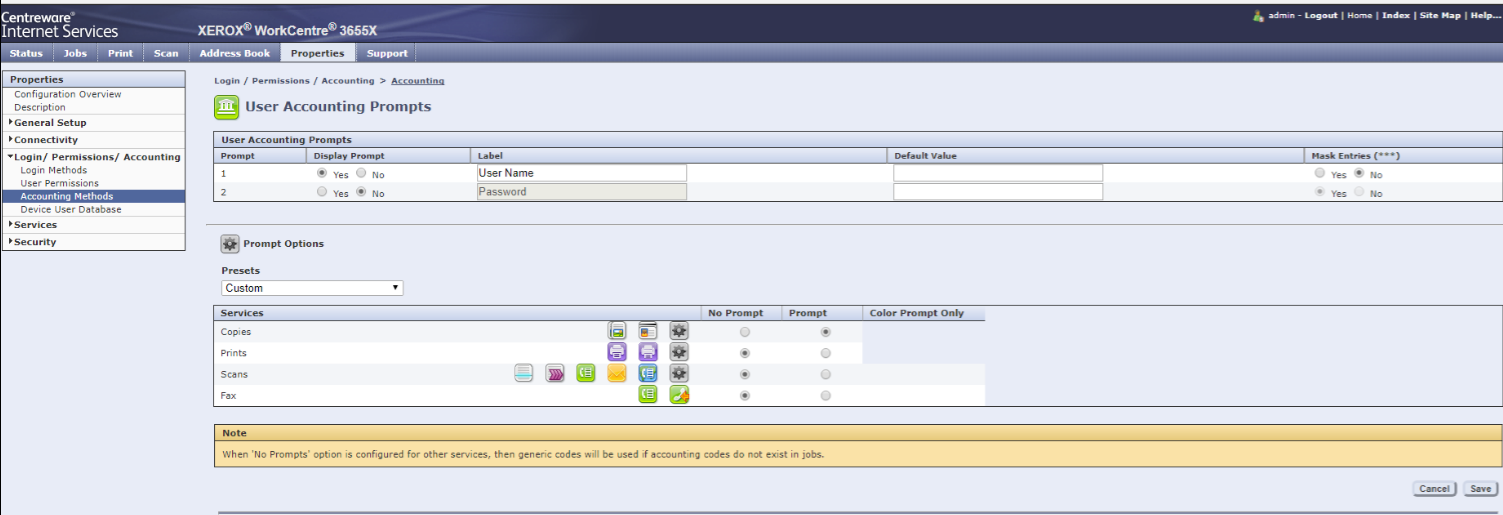The width and height of the screenshot is (1503, 515).
Task: Open the Support tab
Action: 386,53
